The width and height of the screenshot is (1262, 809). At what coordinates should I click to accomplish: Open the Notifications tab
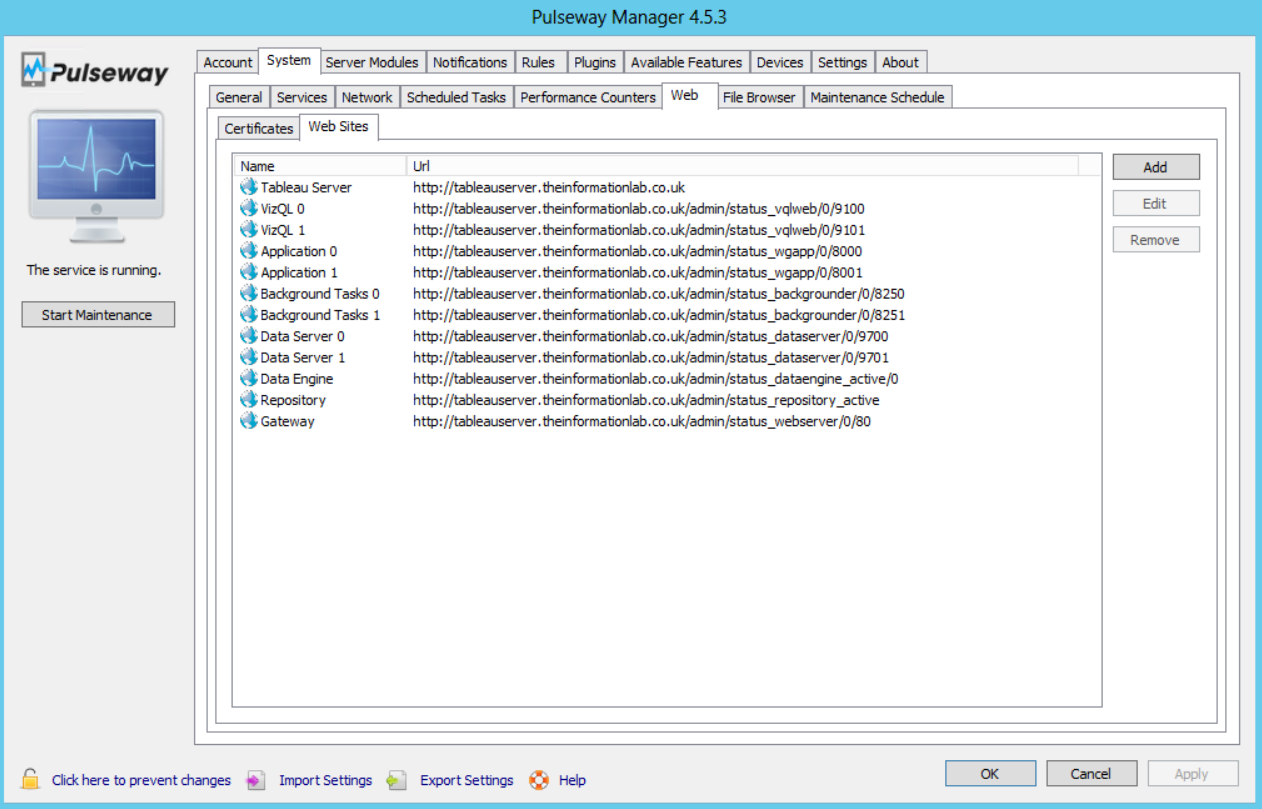[470, 62]
